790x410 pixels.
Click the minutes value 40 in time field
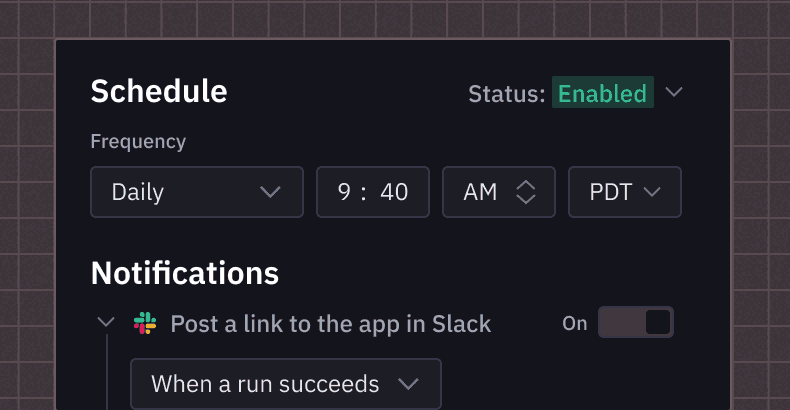[x=394, y=192]
